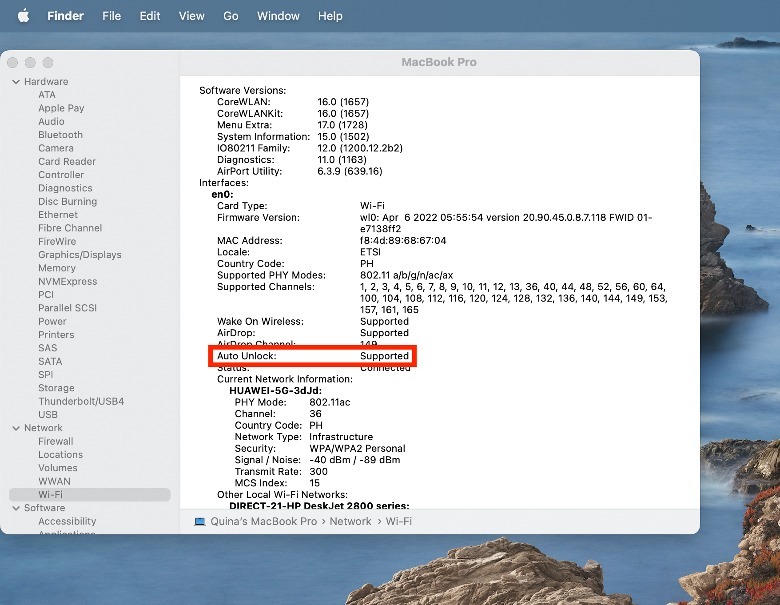Screen dimensions: 780x605
Task: Click the MAC Address value
Action: click(403, 241)
